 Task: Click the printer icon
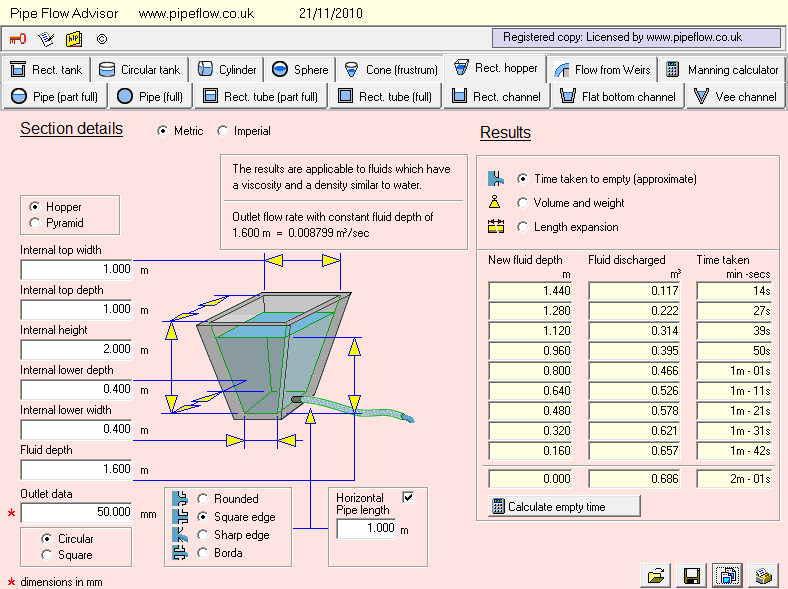point(762,575)
